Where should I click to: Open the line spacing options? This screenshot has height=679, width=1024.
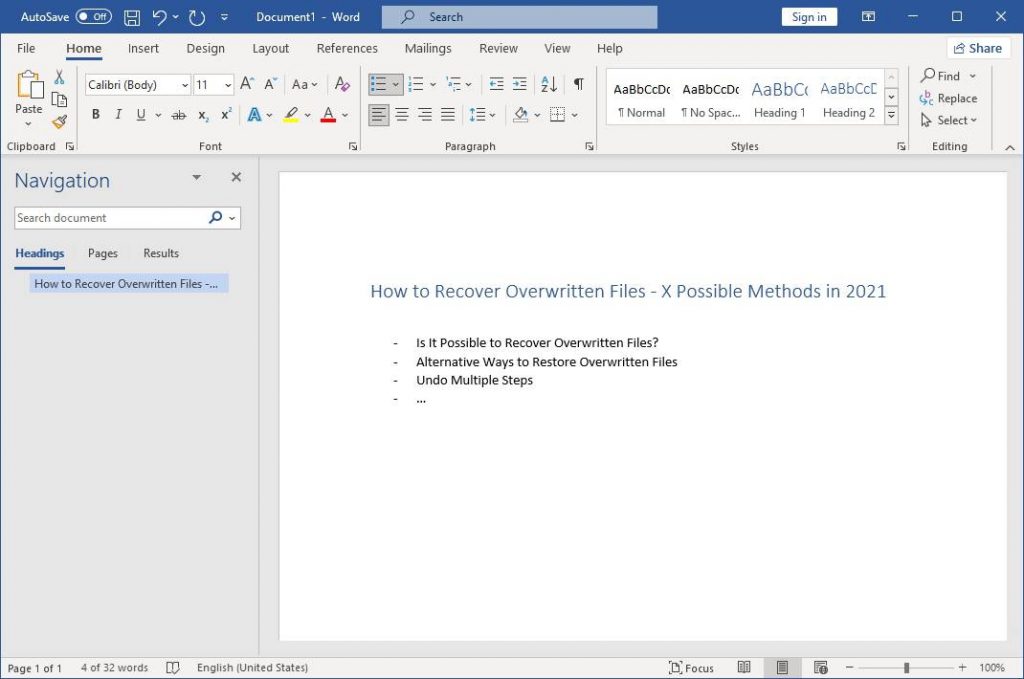[x=481, y=114]
